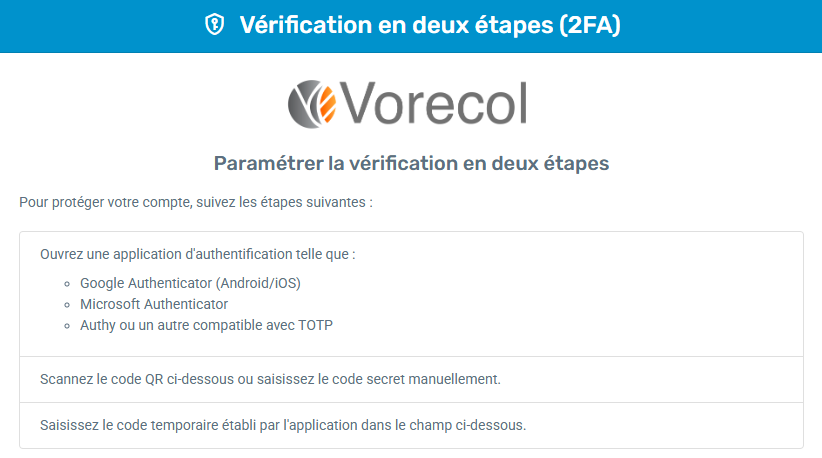Click the Authy or TOTP compatible list item

click(207, 325)
